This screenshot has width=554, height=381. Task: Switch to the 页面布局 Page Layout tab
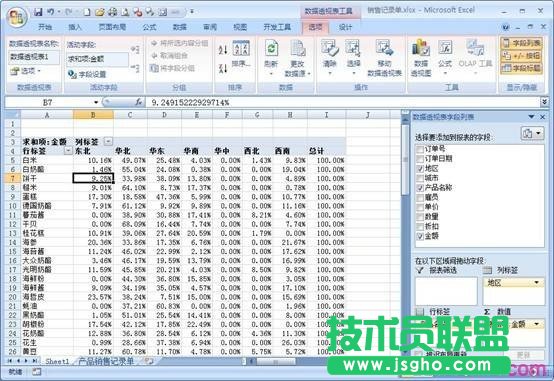click(x=112, y=27)
